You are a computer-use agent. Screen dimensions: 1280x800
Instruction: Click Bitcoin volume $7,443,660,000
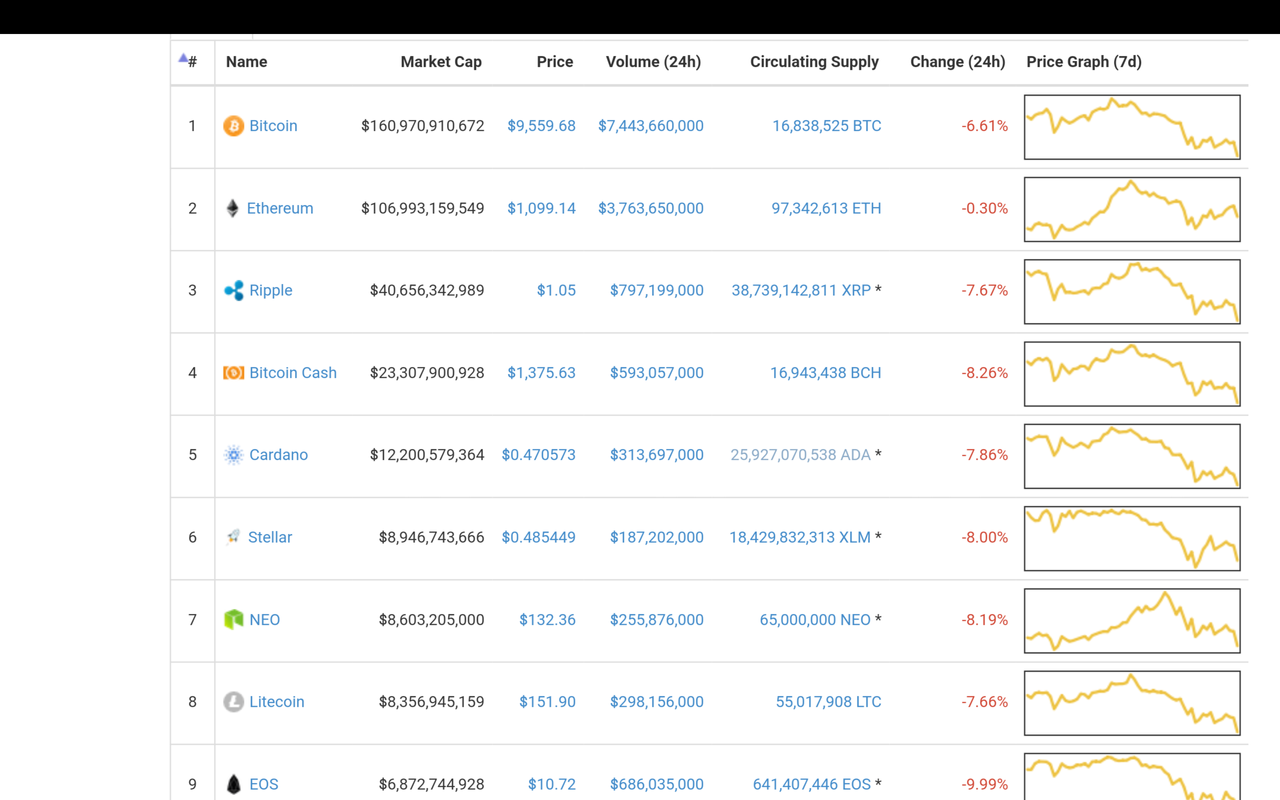pos(651,126)
